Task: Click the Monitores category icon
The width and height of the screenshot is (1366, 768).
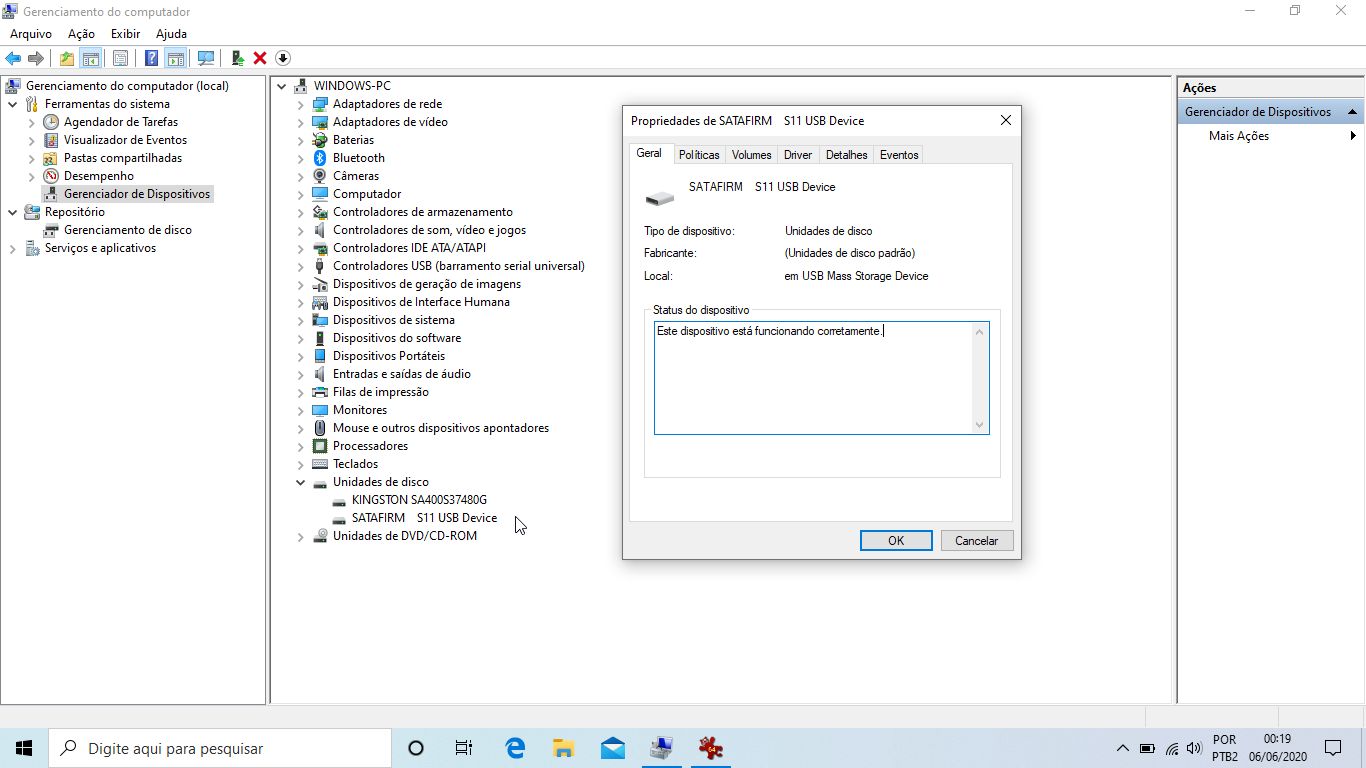Action: [320, 410]
